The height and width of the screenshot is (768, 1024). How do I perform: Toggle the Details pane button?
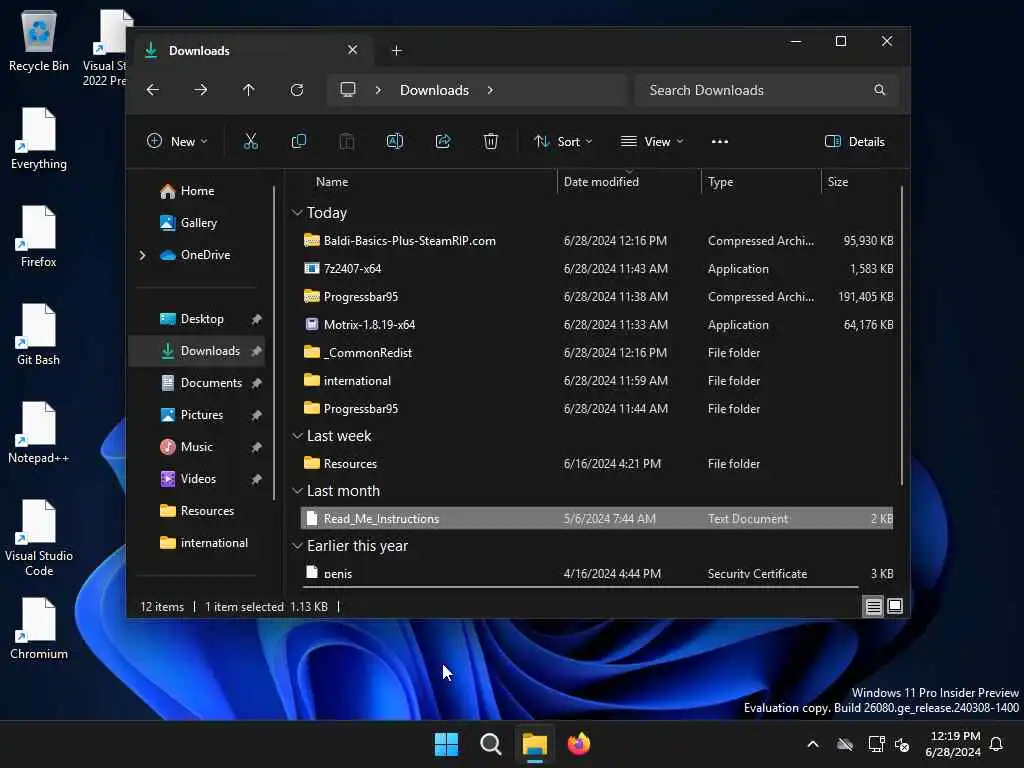click(854, 142)
